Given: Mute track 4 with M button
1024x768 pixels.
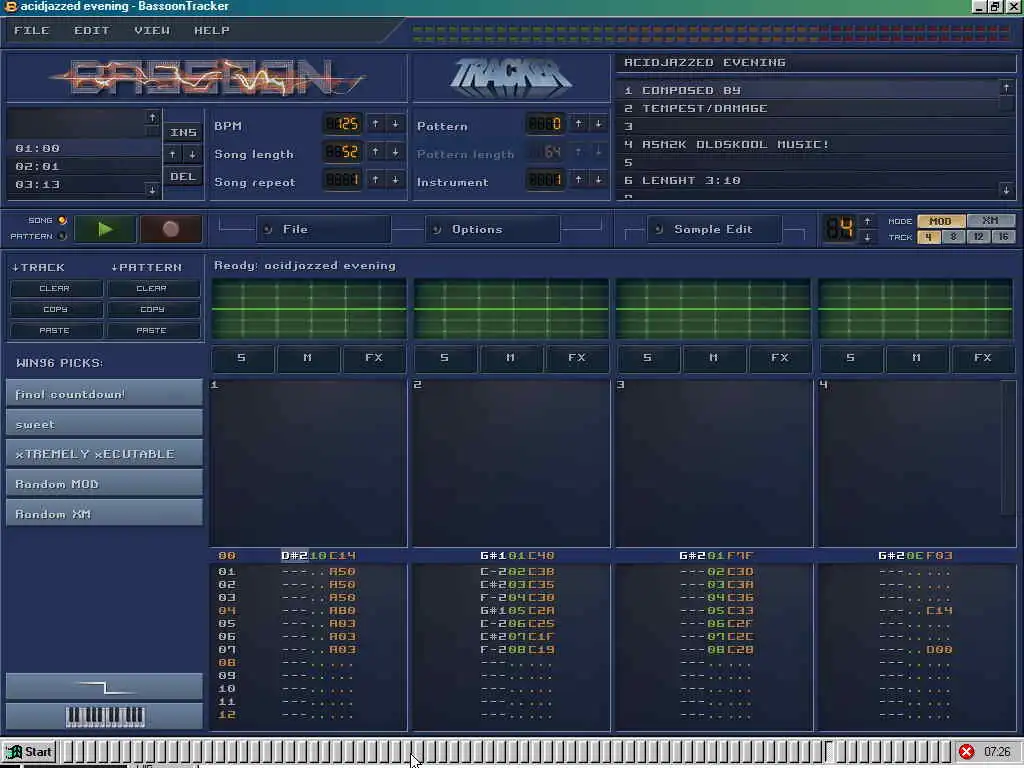Looking at the screenshot, I should (916, 359).
